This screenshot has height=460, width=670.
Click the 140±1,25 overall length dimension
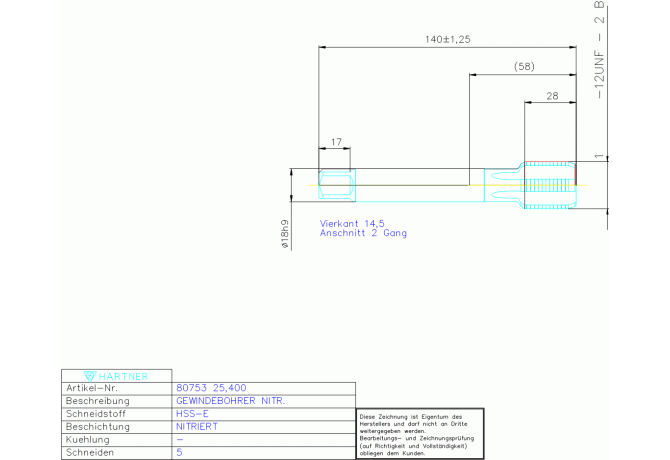[x=447, y=39]
